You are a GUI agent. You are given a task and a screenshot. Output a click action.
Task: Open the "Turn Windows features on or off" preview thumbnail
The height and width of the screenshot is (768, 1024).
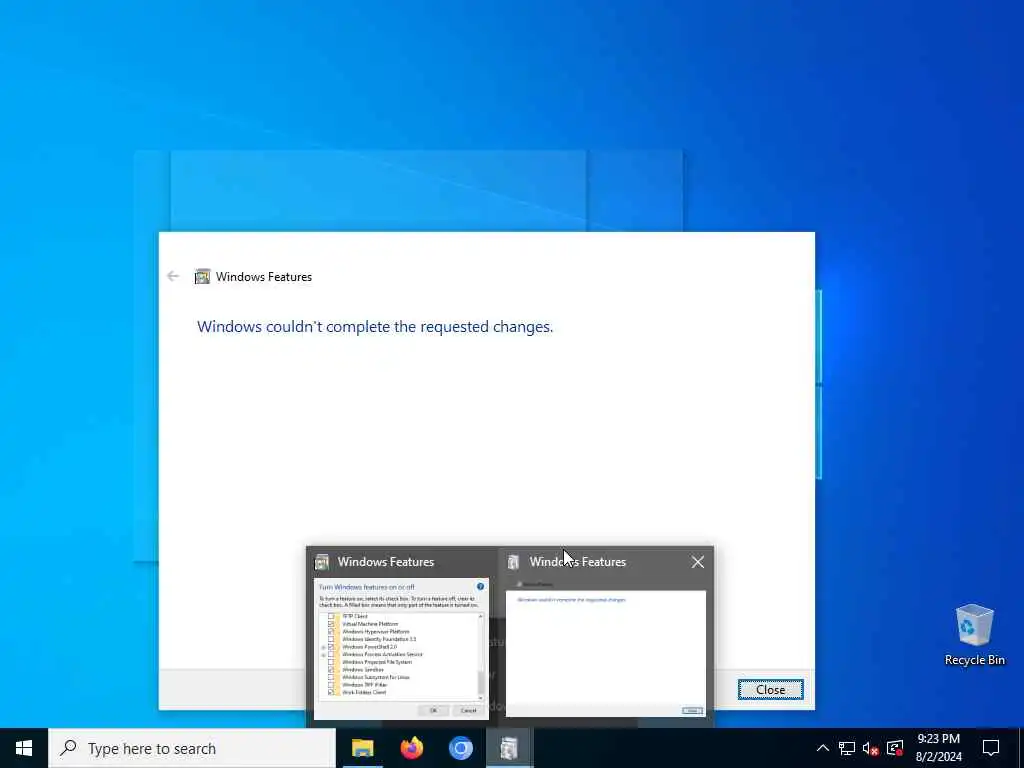pyautogui.click(x=401, y=648)
